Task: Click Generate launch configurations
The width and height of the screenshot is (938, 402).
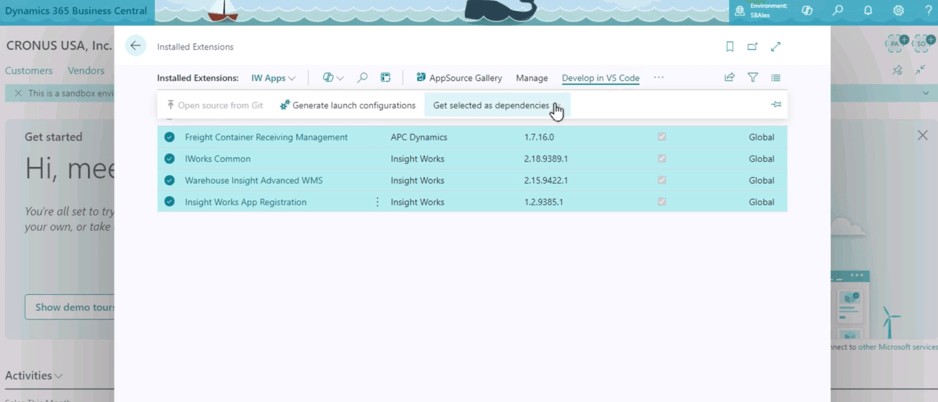Action: click(348, 105)
